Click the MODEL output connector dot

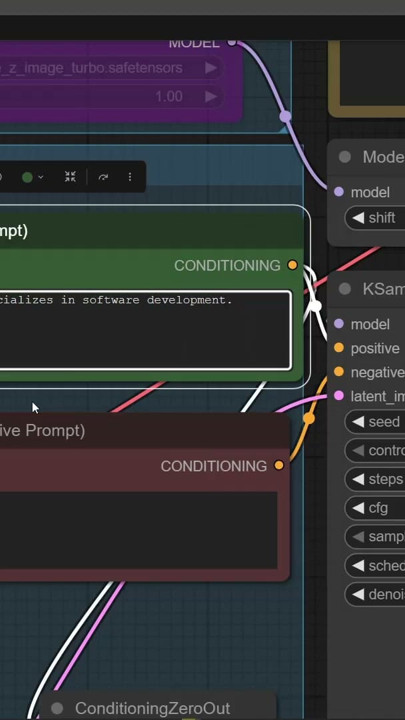pos(232,42)
